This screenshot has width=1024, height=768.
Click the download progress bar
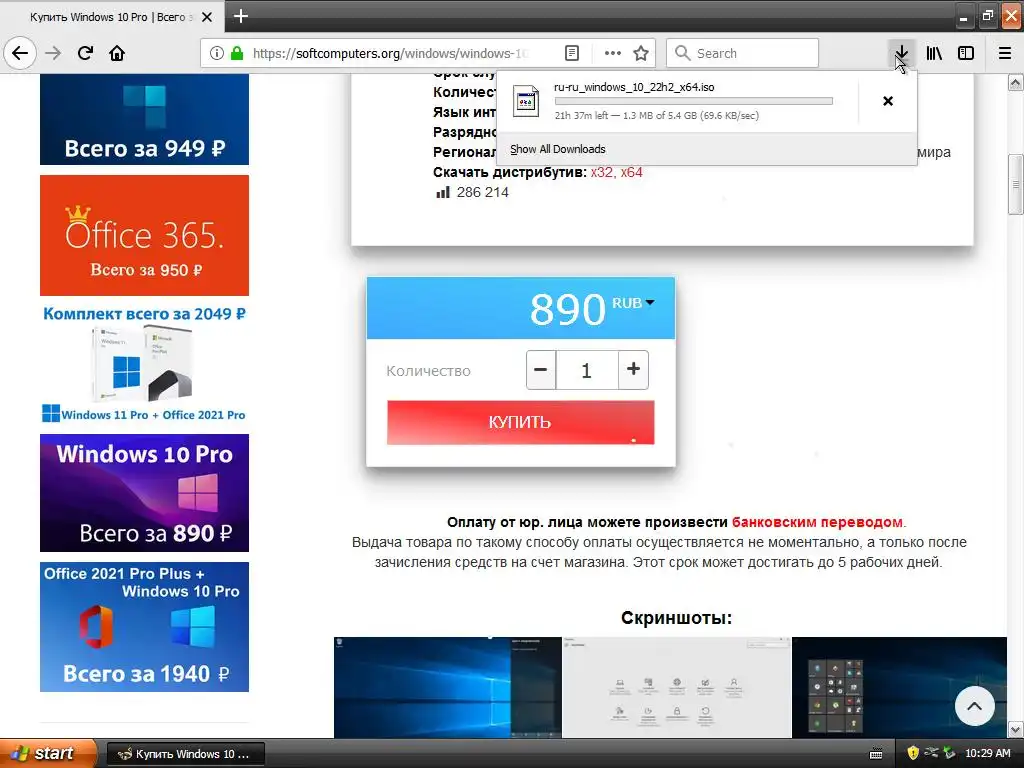694,101
